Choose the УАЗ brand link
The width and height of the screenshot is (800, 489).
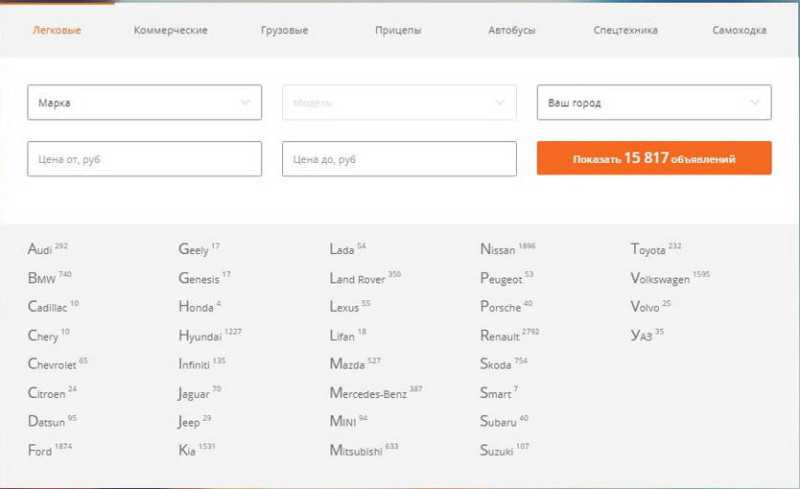(641, 336)
